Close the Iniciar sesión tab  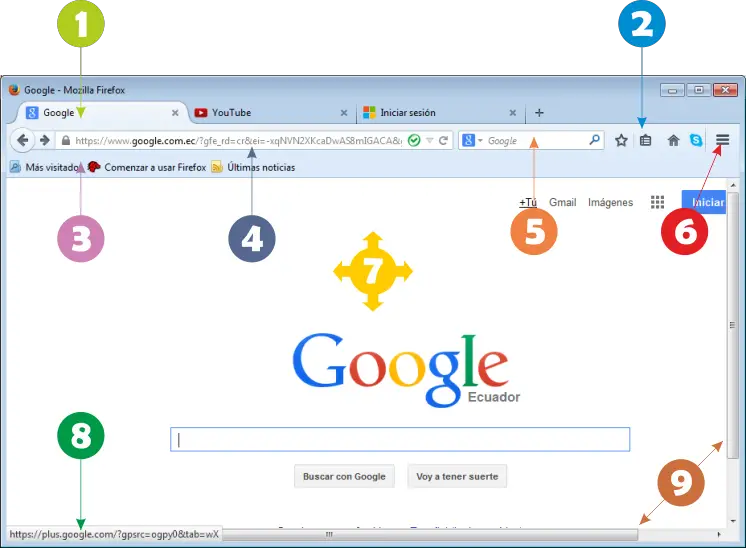(512, 113)
